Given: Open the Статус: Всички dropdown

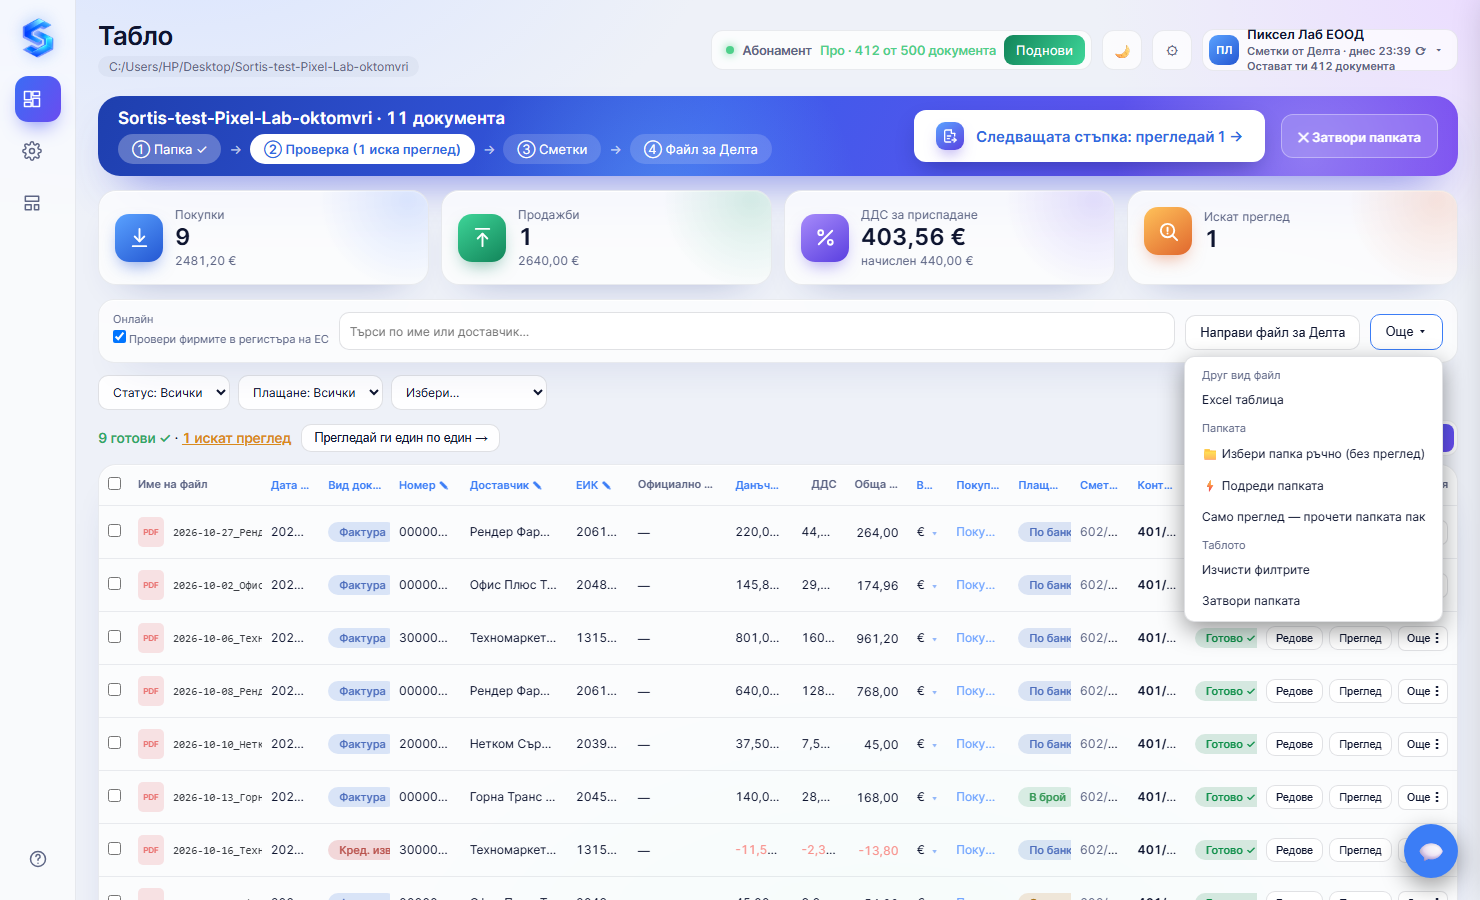Looking at the screenshot, I should pos(164,393).
